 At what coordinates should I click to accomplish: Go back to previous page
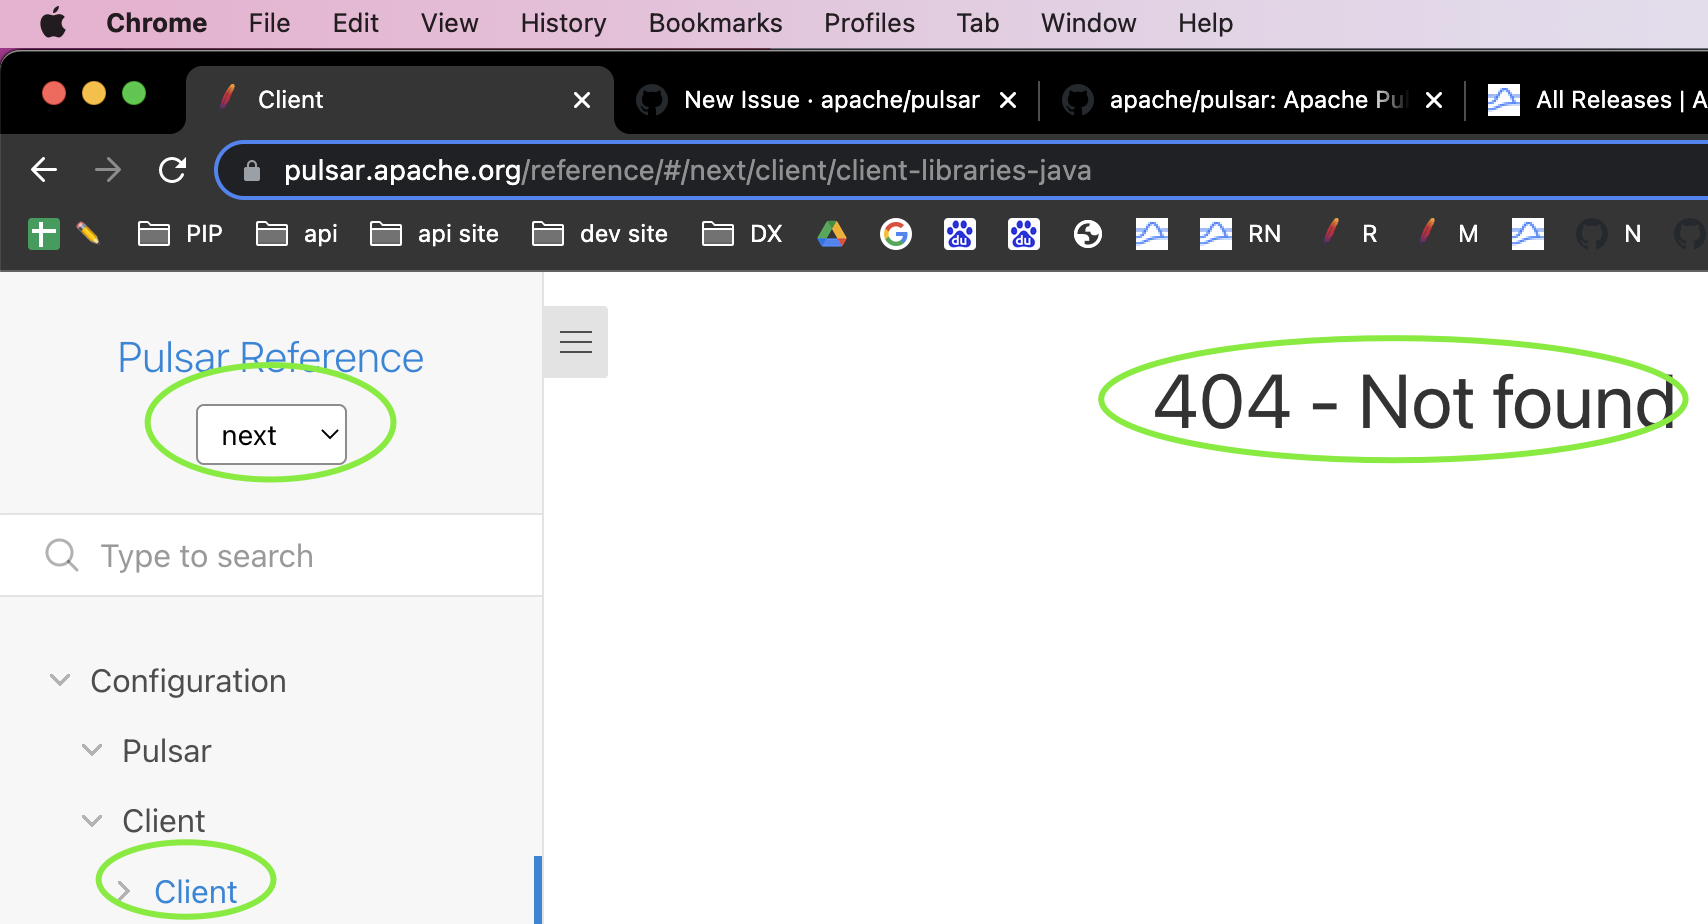pyautogui.click(x=44, y=170)
